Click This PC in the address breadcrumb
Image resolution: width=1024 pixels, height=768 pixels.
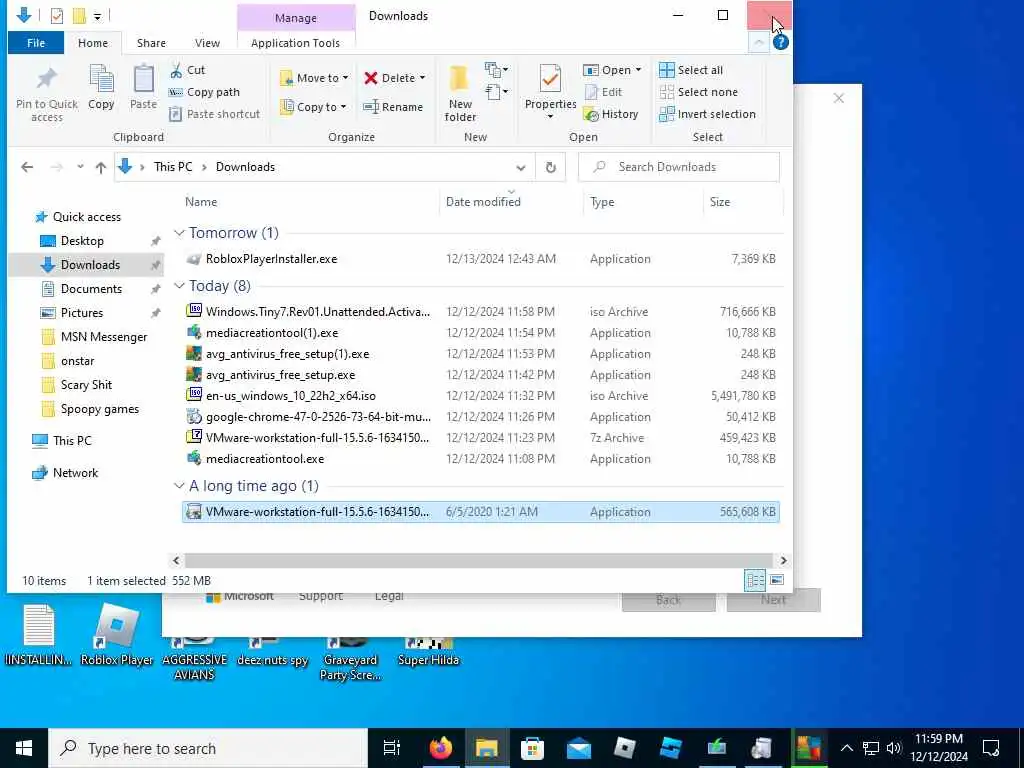pos(173,167)
